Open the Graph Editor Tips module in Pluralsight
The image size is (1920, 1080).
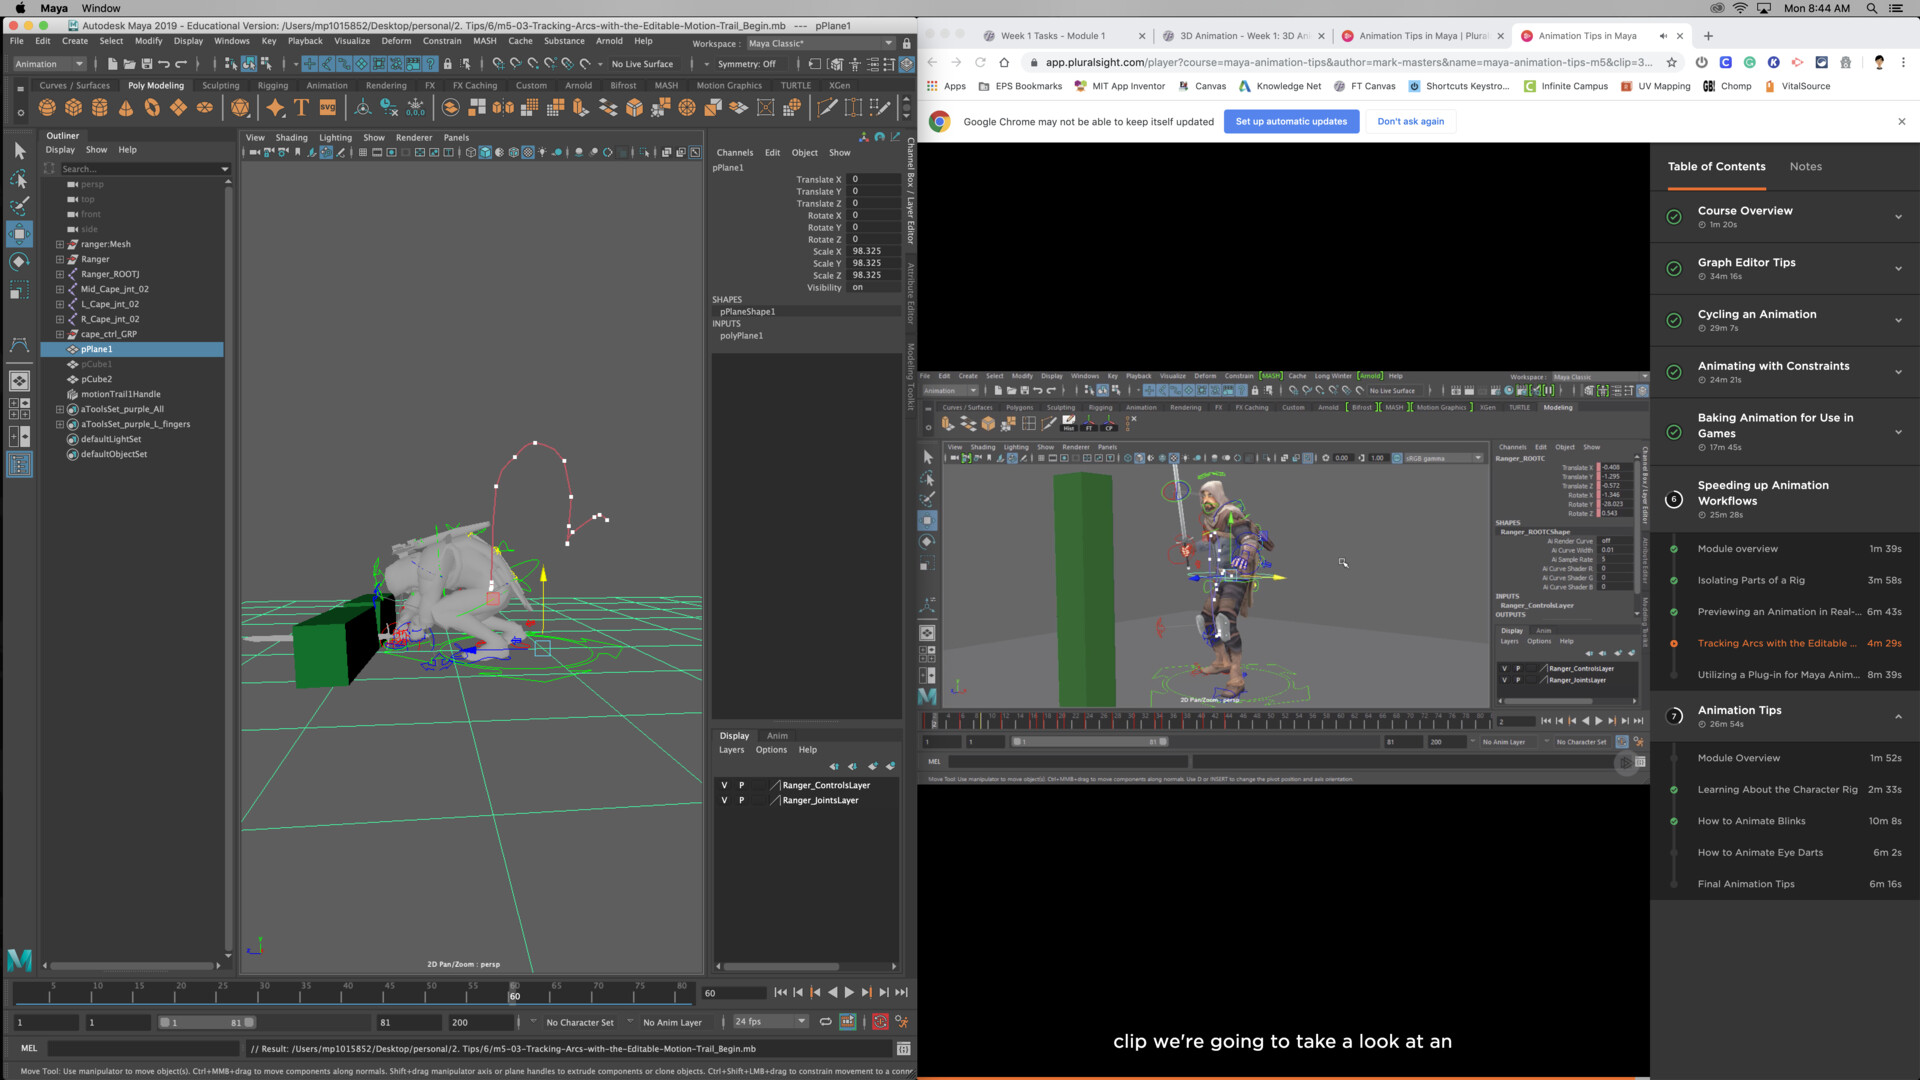[1747, 262]
